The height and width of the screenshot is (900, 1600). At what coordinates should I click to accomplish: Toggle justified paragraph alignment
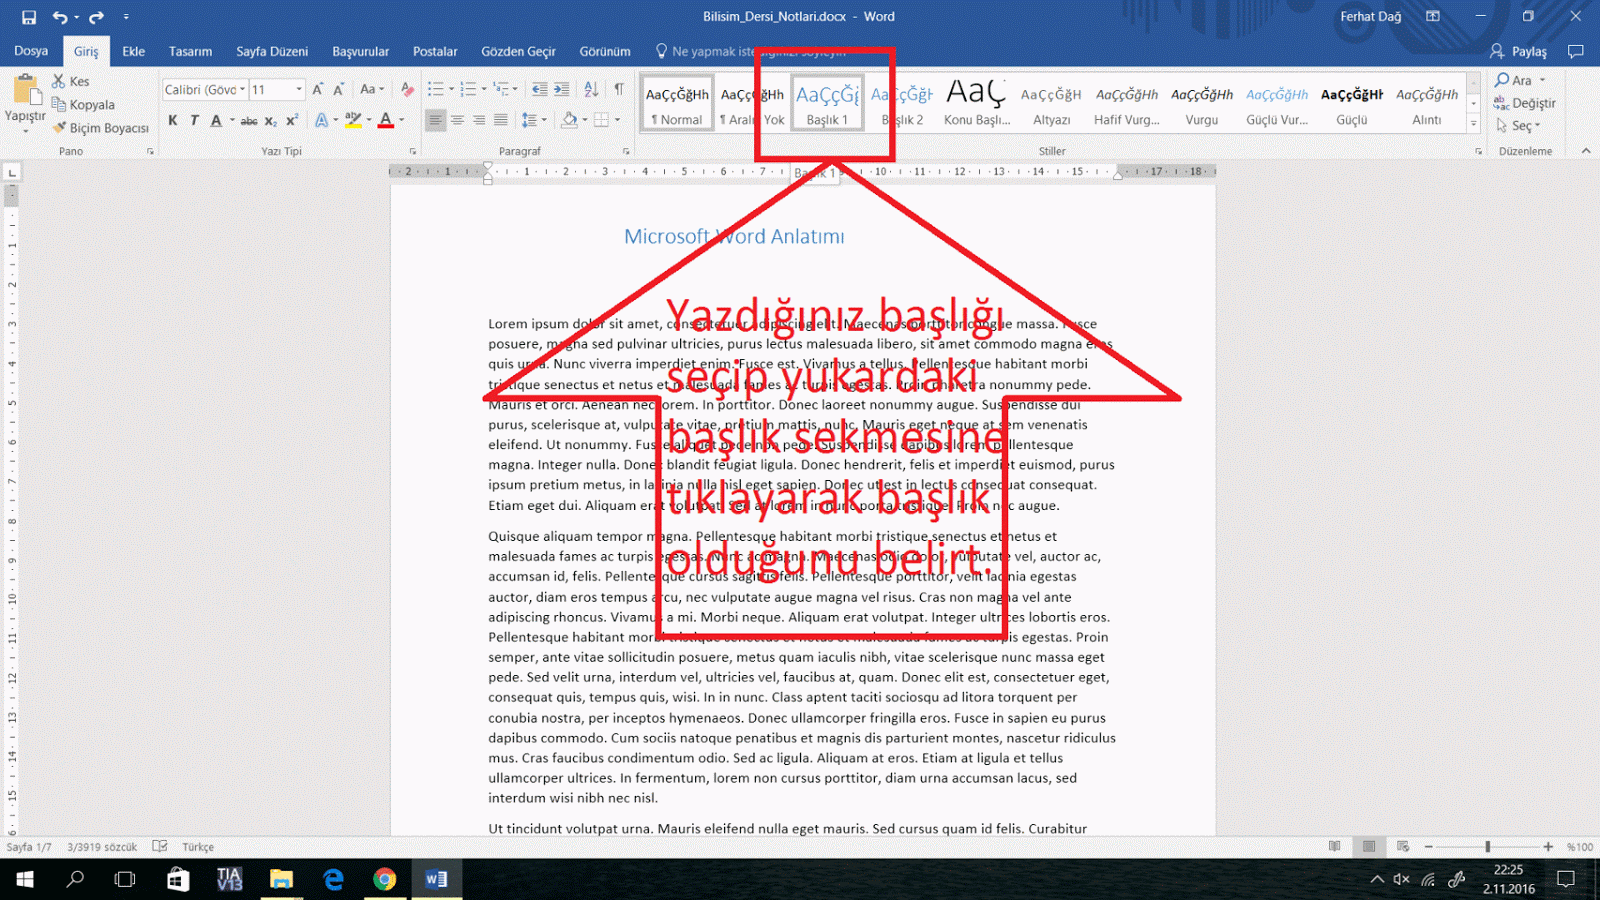click(x=502, y=120)
